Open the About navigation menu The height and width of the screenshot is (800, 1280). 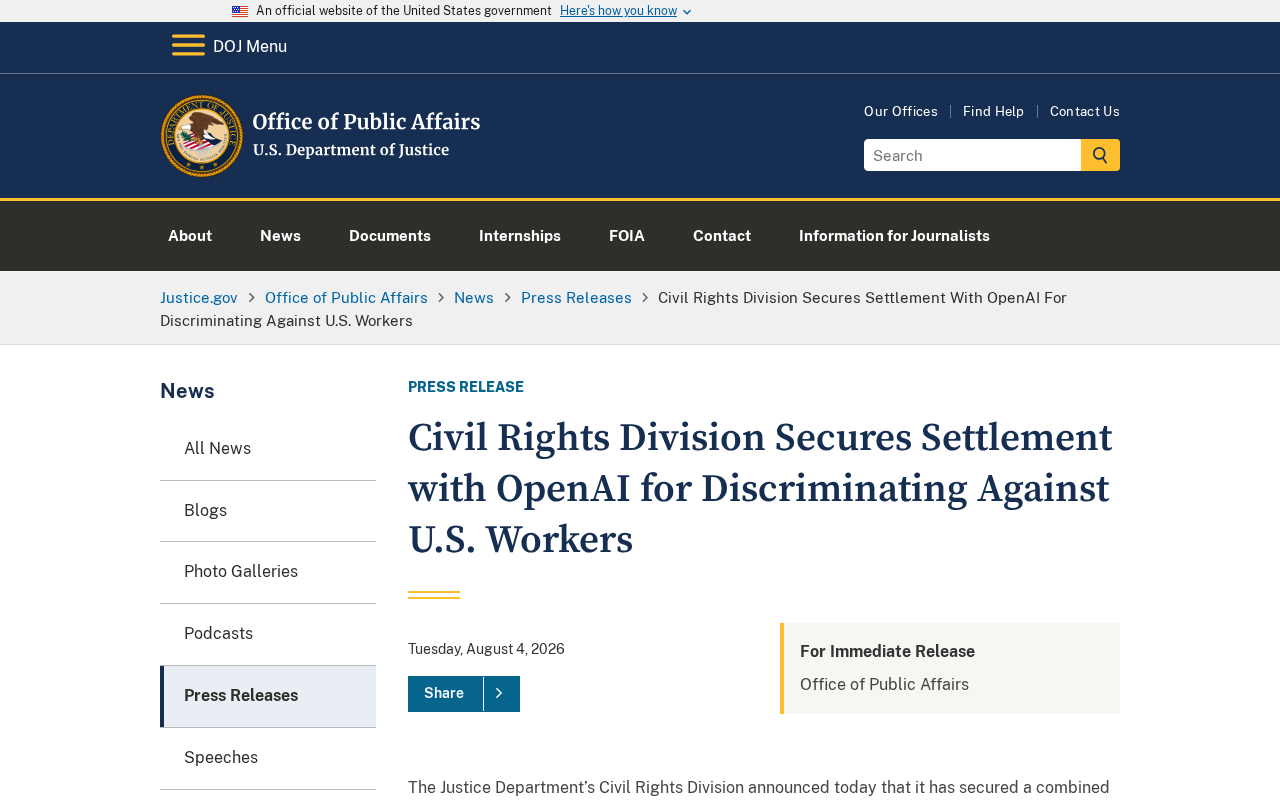click(190, 236)
